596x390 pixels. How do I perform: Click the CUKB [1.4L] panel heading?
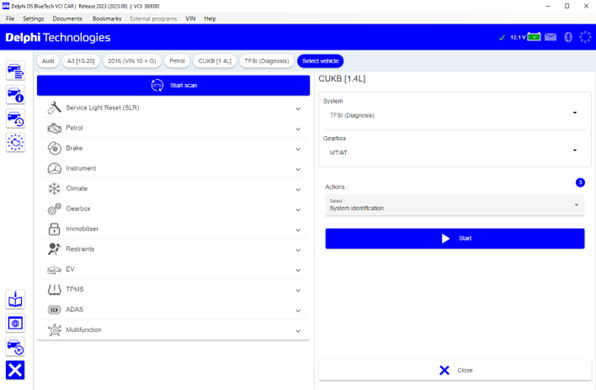342,79
